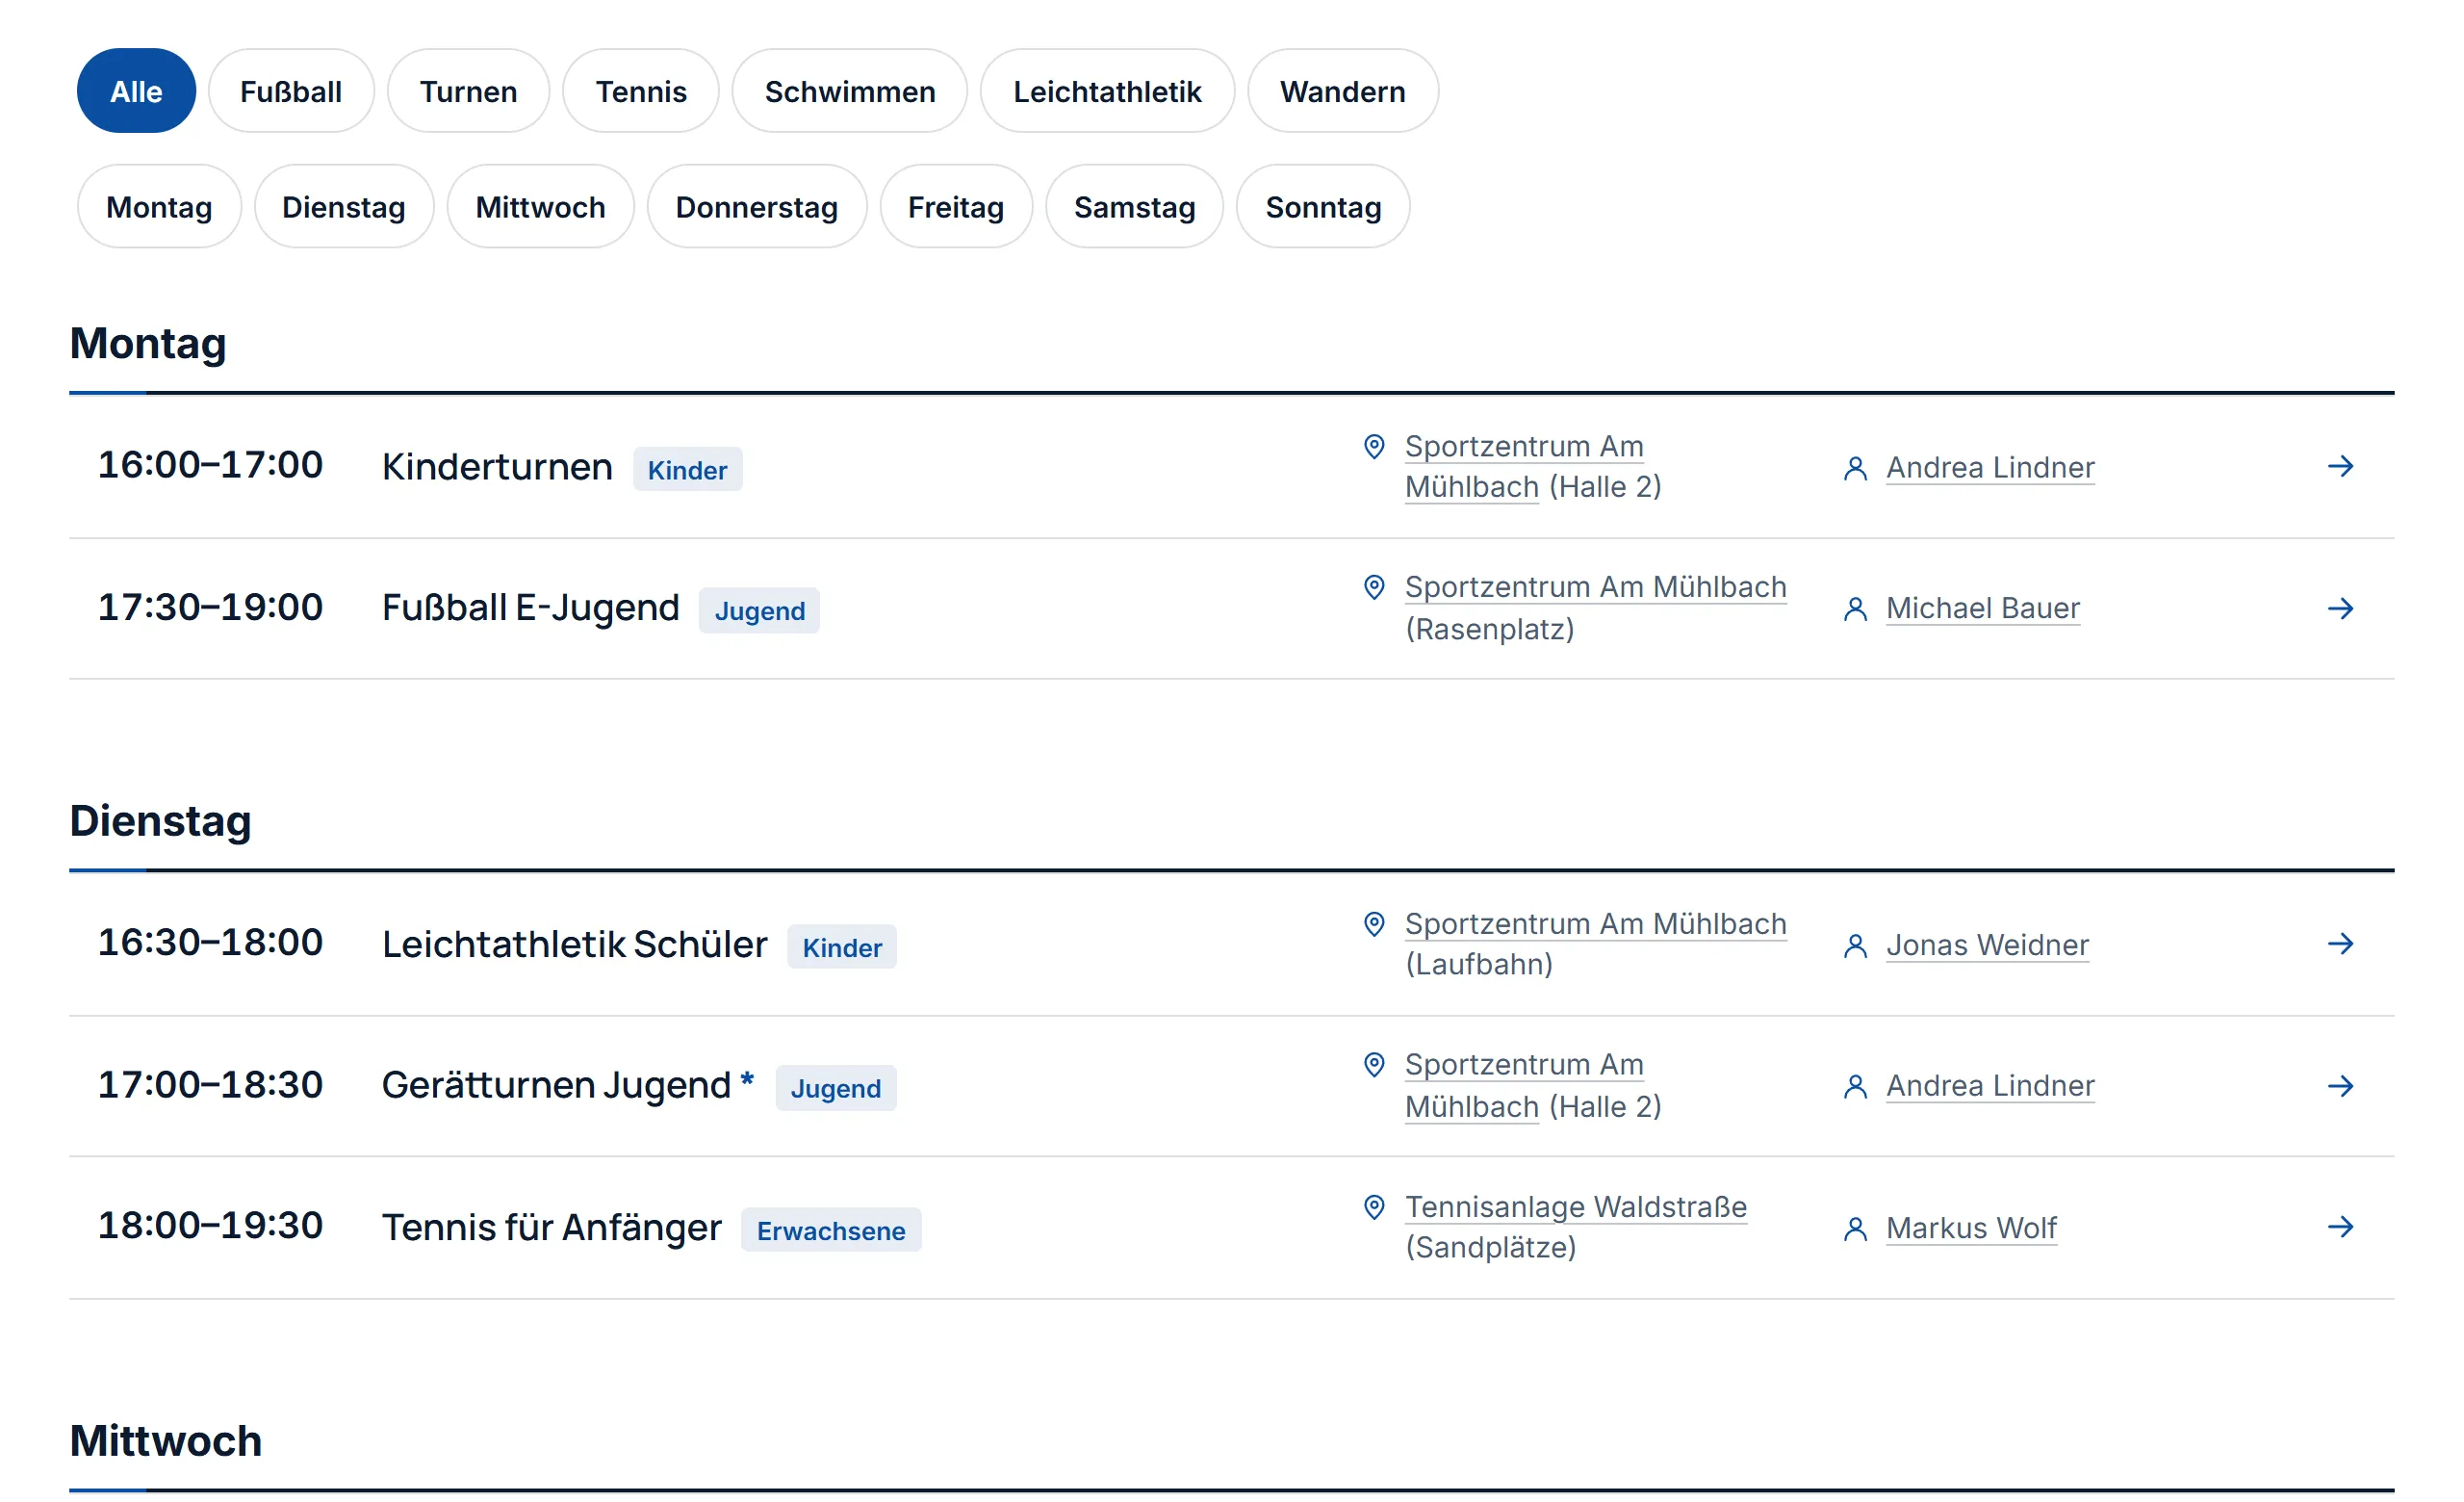
Task: Click the Jugend tag beside Fußball E-Jugend
Action: (759, 611)
